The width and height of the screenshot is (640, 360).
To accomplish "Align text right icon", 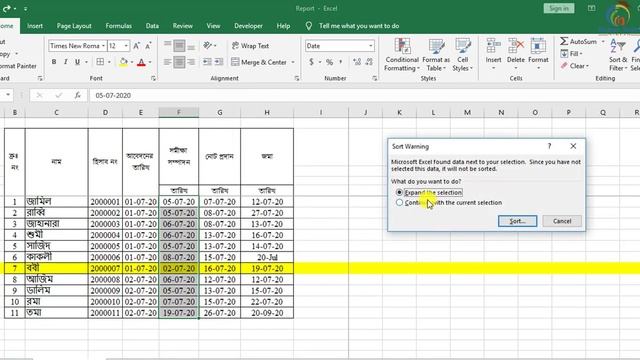I will click(191, 62).
